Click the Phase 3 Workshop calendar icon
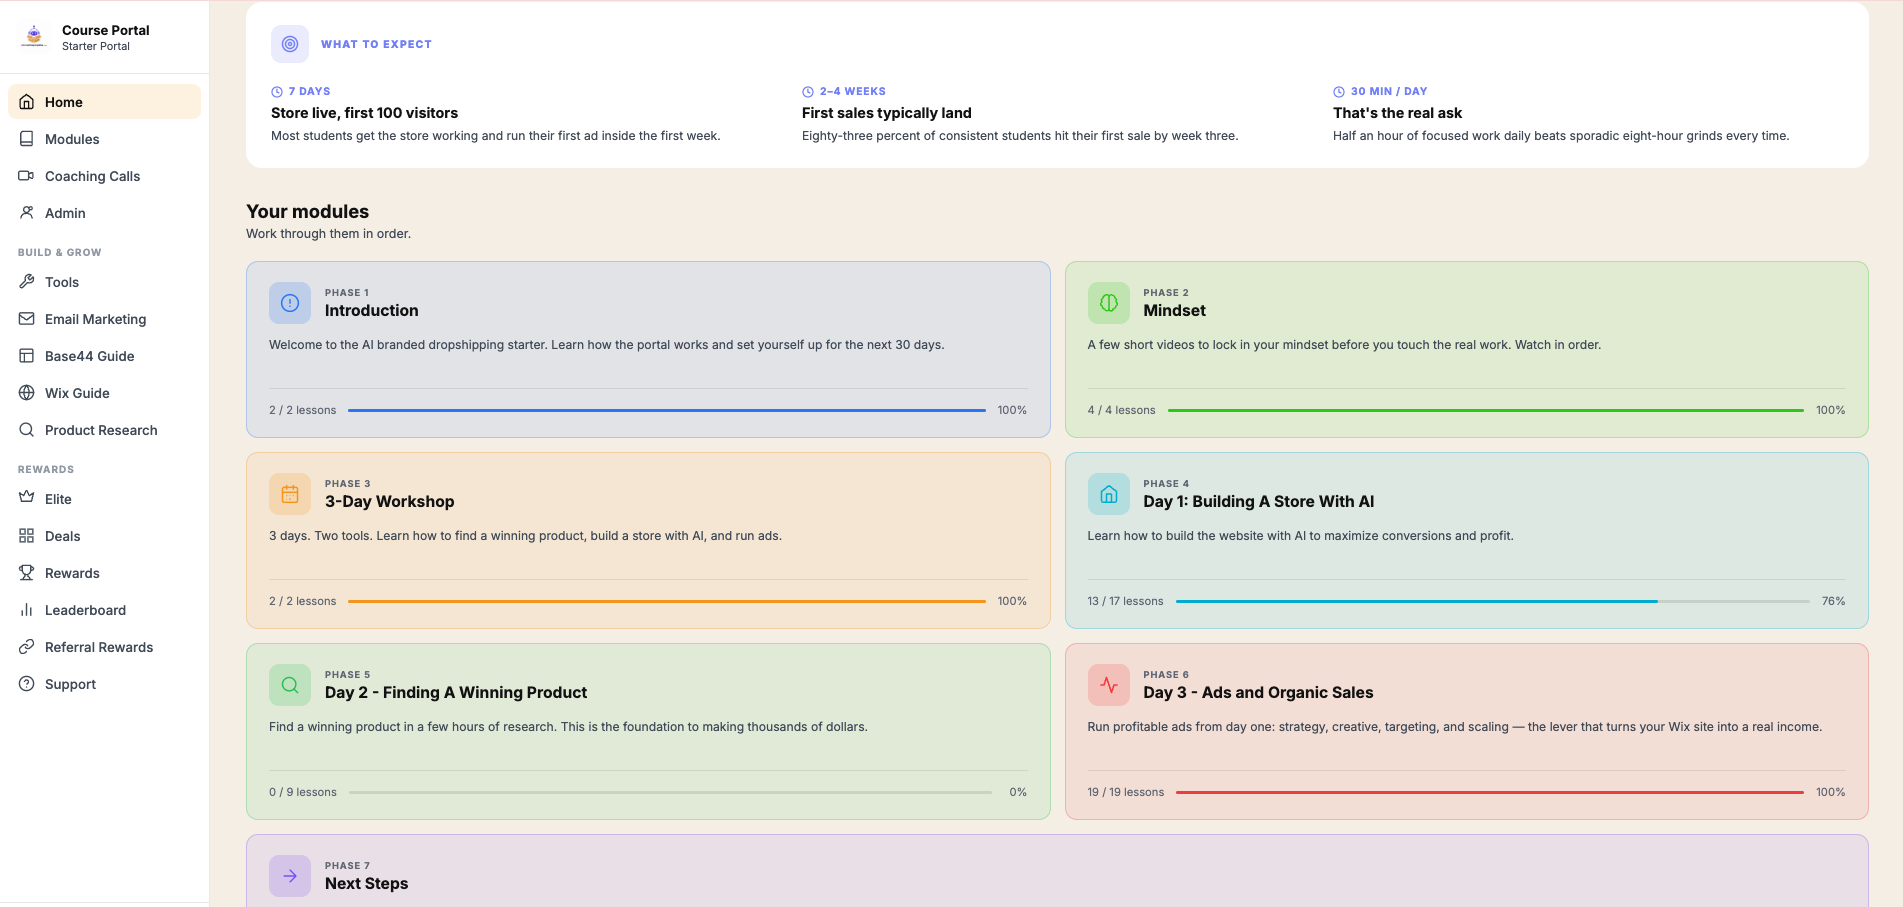This screenshot has width=1903, height=907. (x=290, y=494)
